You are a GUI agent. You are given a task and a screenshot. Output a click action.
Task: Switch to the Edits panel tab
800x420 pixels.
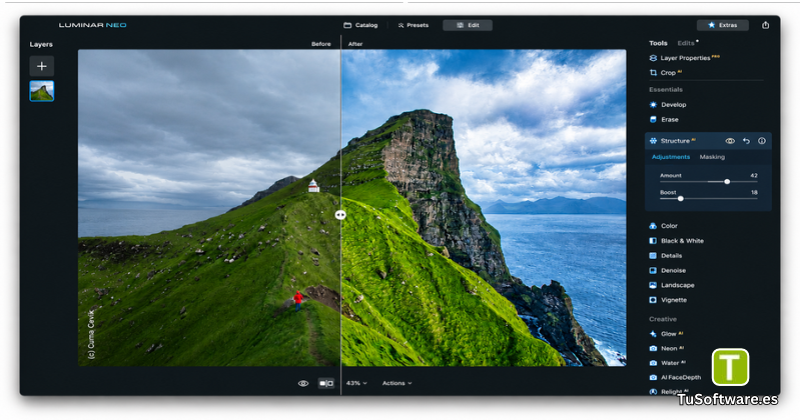686,43
